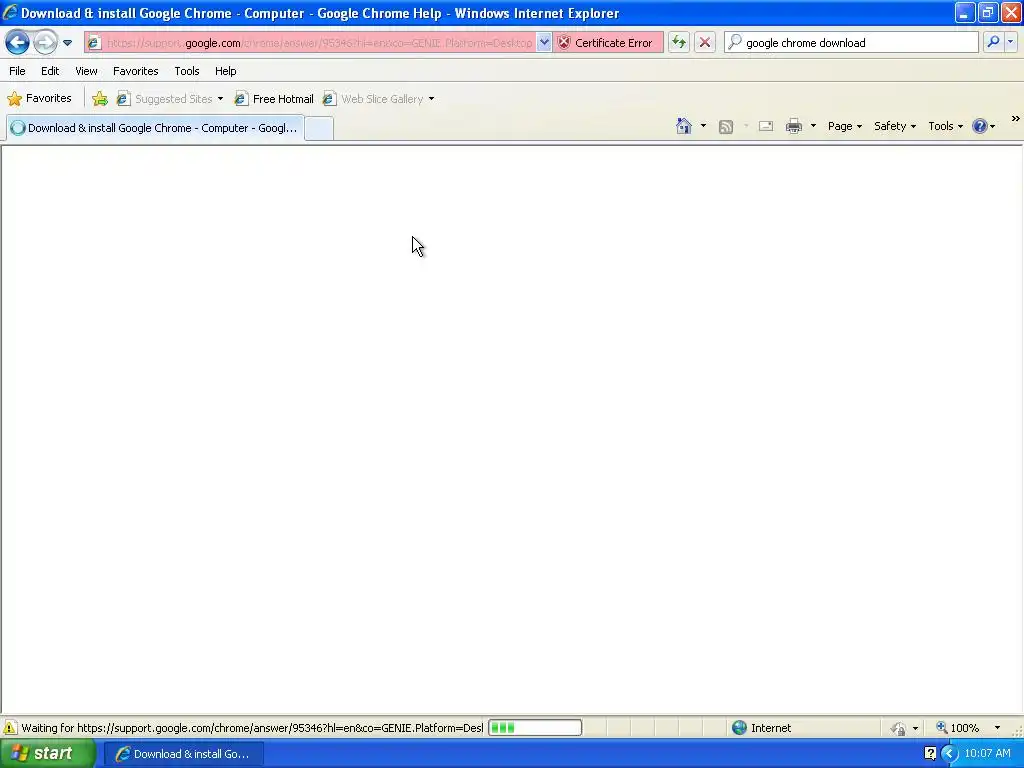Image resolution: width=1024 pixels, height=768 pixels.
Task: Open a new blank tab
Action: (319, 128)
